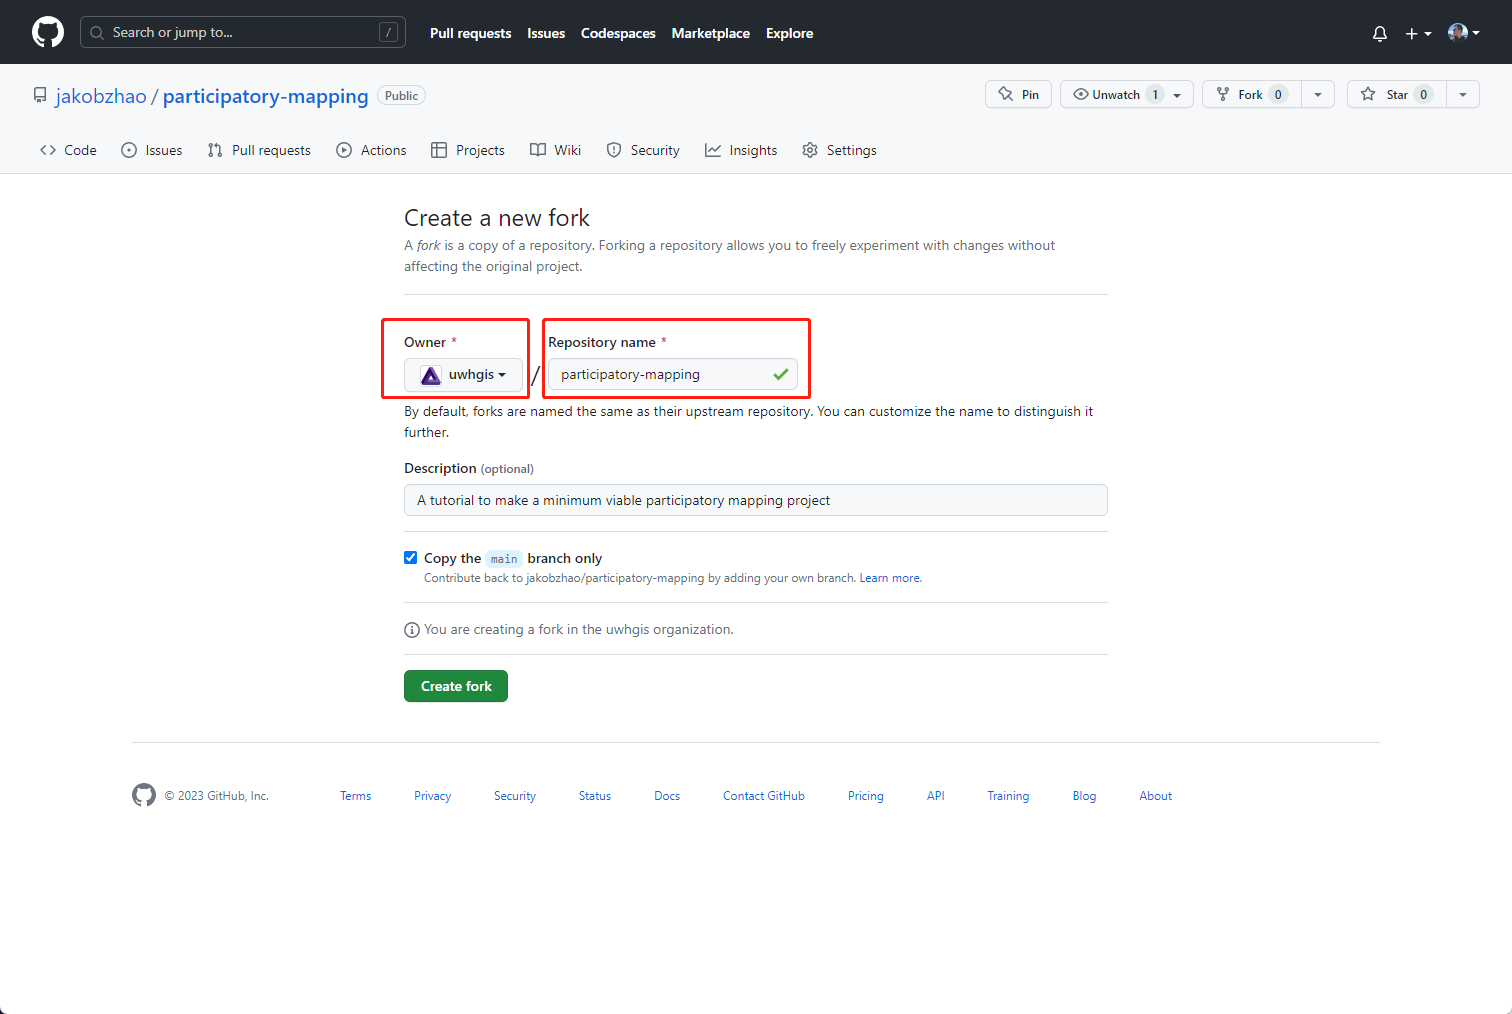1512x1014 pixels.
Task: Switch to the Actions tab
Action: click(x=371, y=150)
